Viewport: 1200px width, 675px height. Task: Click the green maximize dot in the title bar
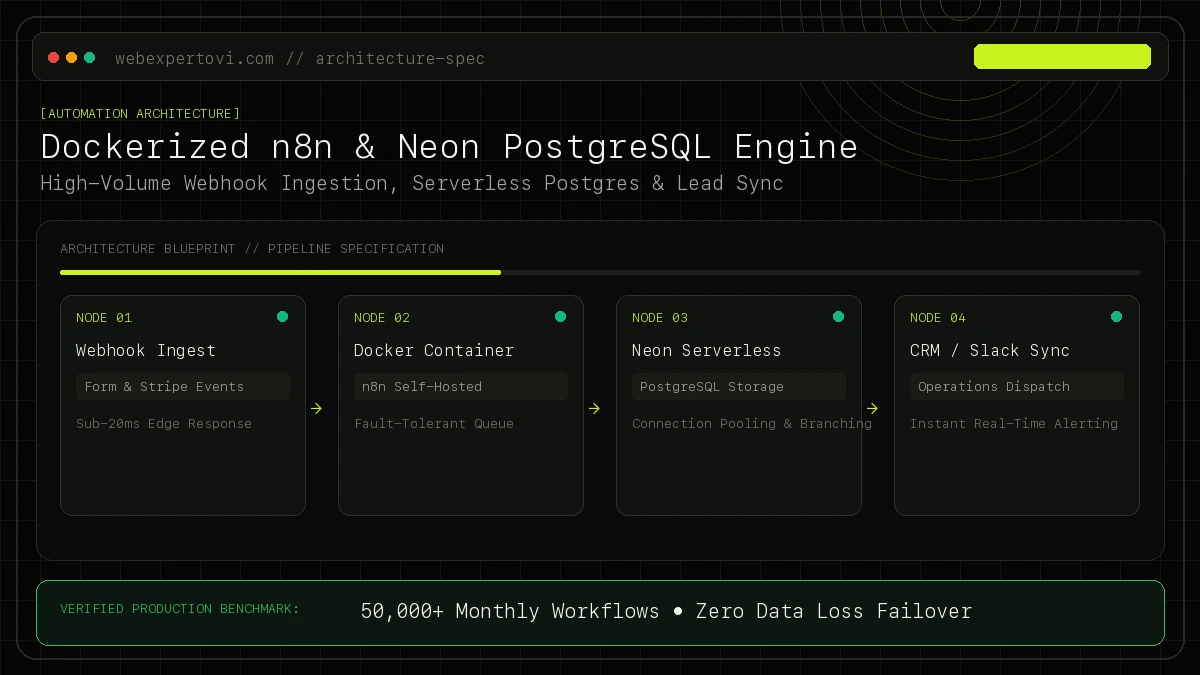[x=90, y=58]
